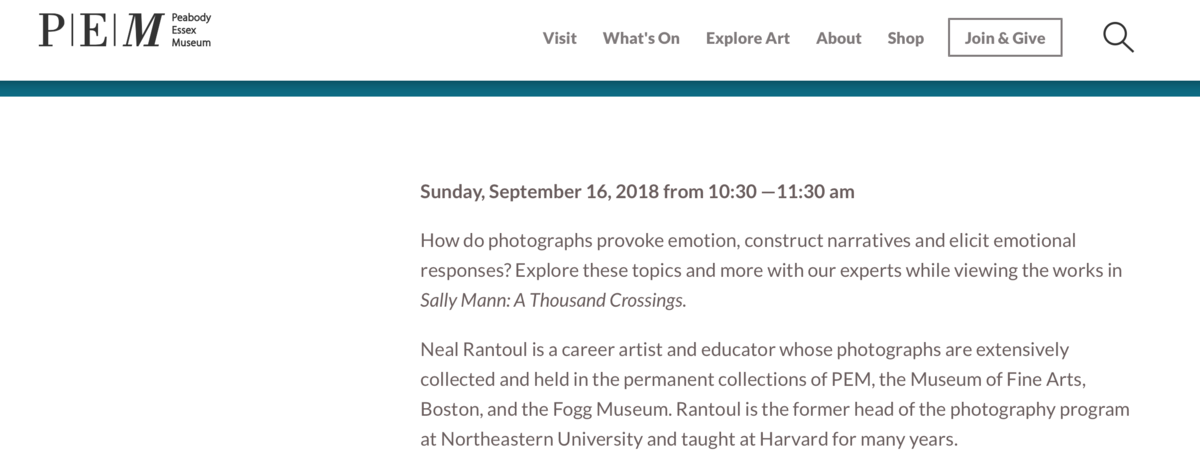Viewport: 1200px width, 469px height.
Task: Click the italic M in the PEM logo
Action: point(145,30)
